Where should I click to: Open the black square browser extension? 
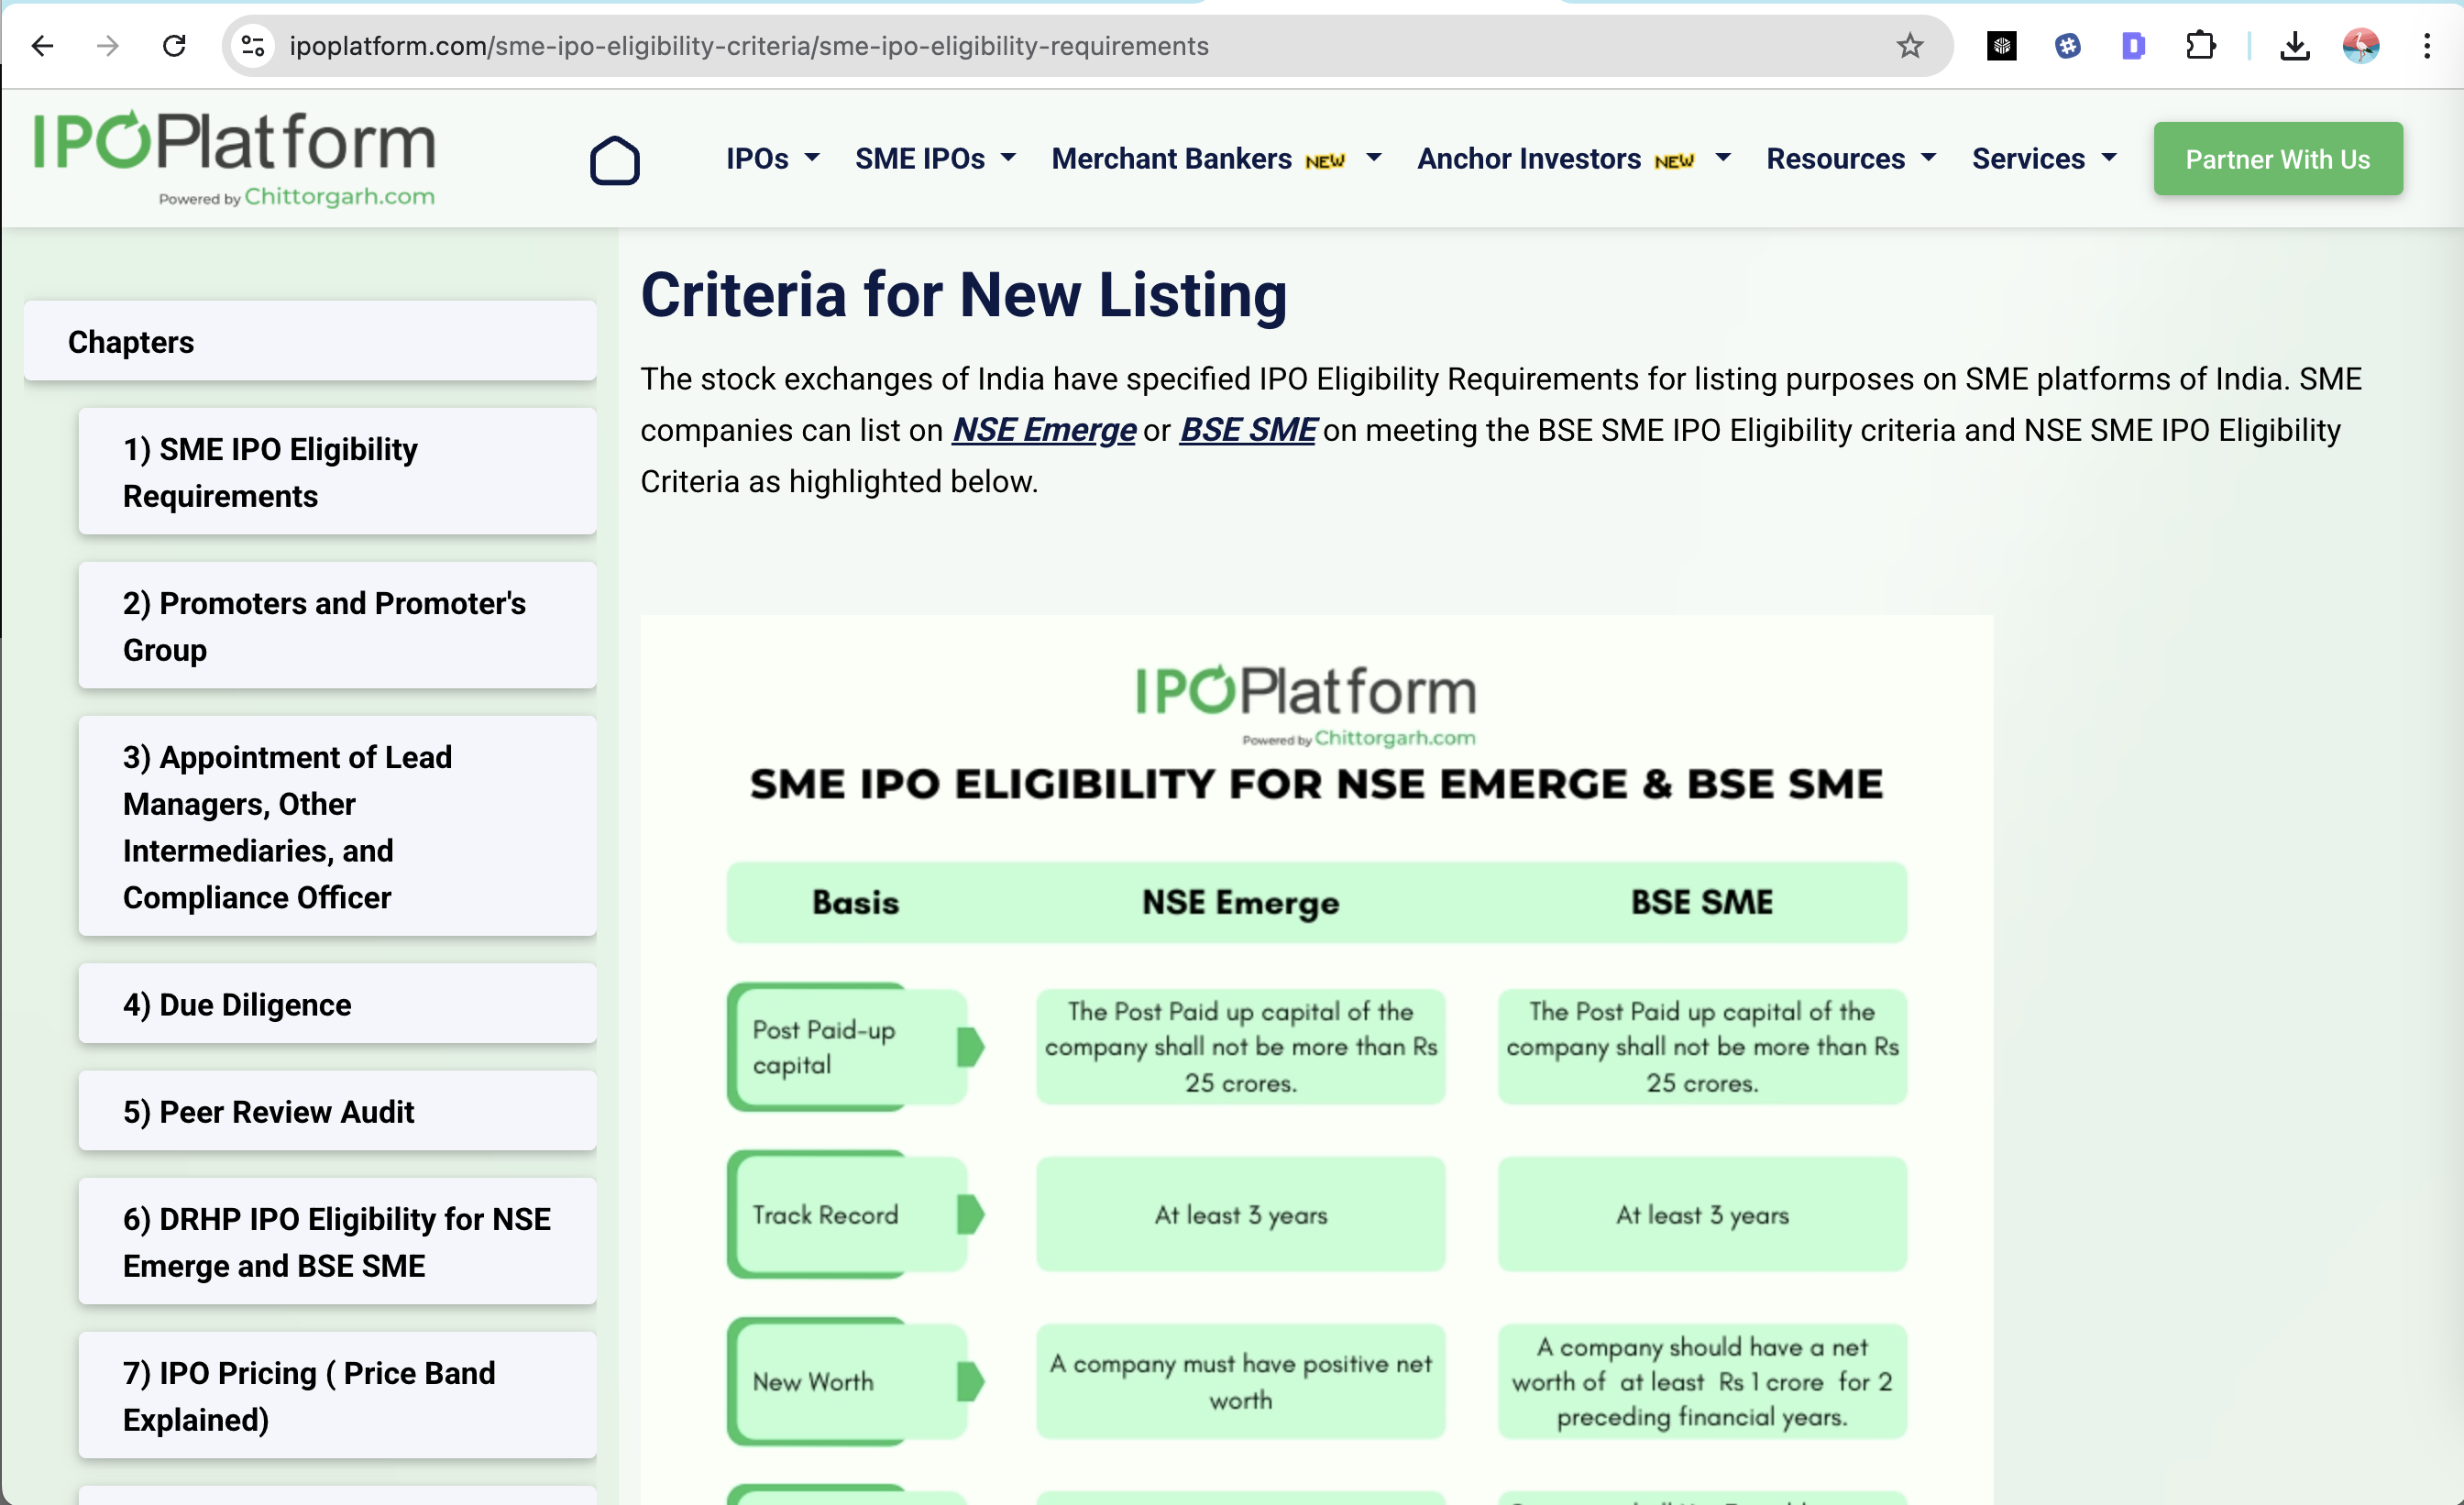pos(2002,46)
